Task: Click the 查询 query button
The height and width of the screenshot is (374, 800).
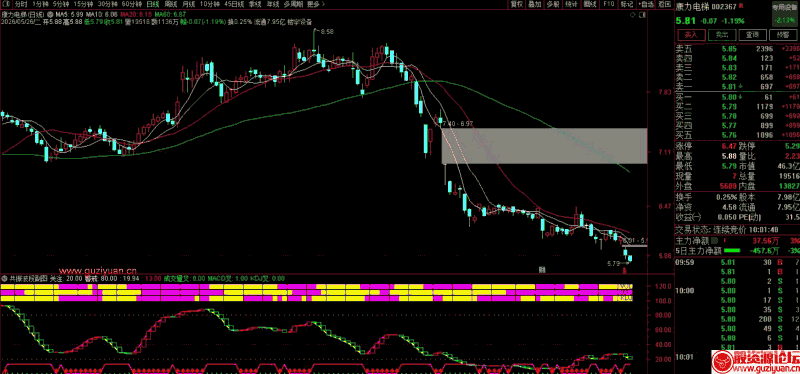Action: pos(753,35)
